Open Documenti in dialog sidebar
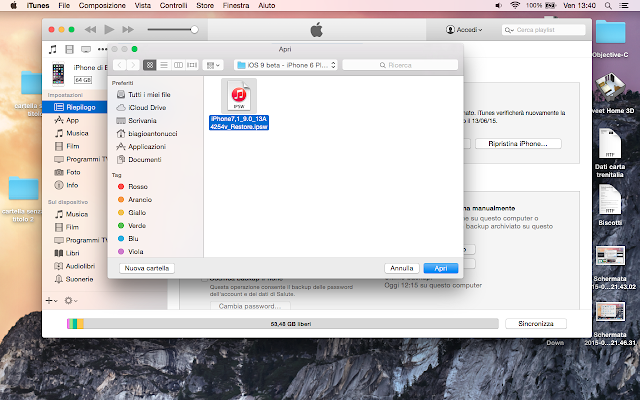The width and height of the screenshot is (640, 400). tap(139, 160)
